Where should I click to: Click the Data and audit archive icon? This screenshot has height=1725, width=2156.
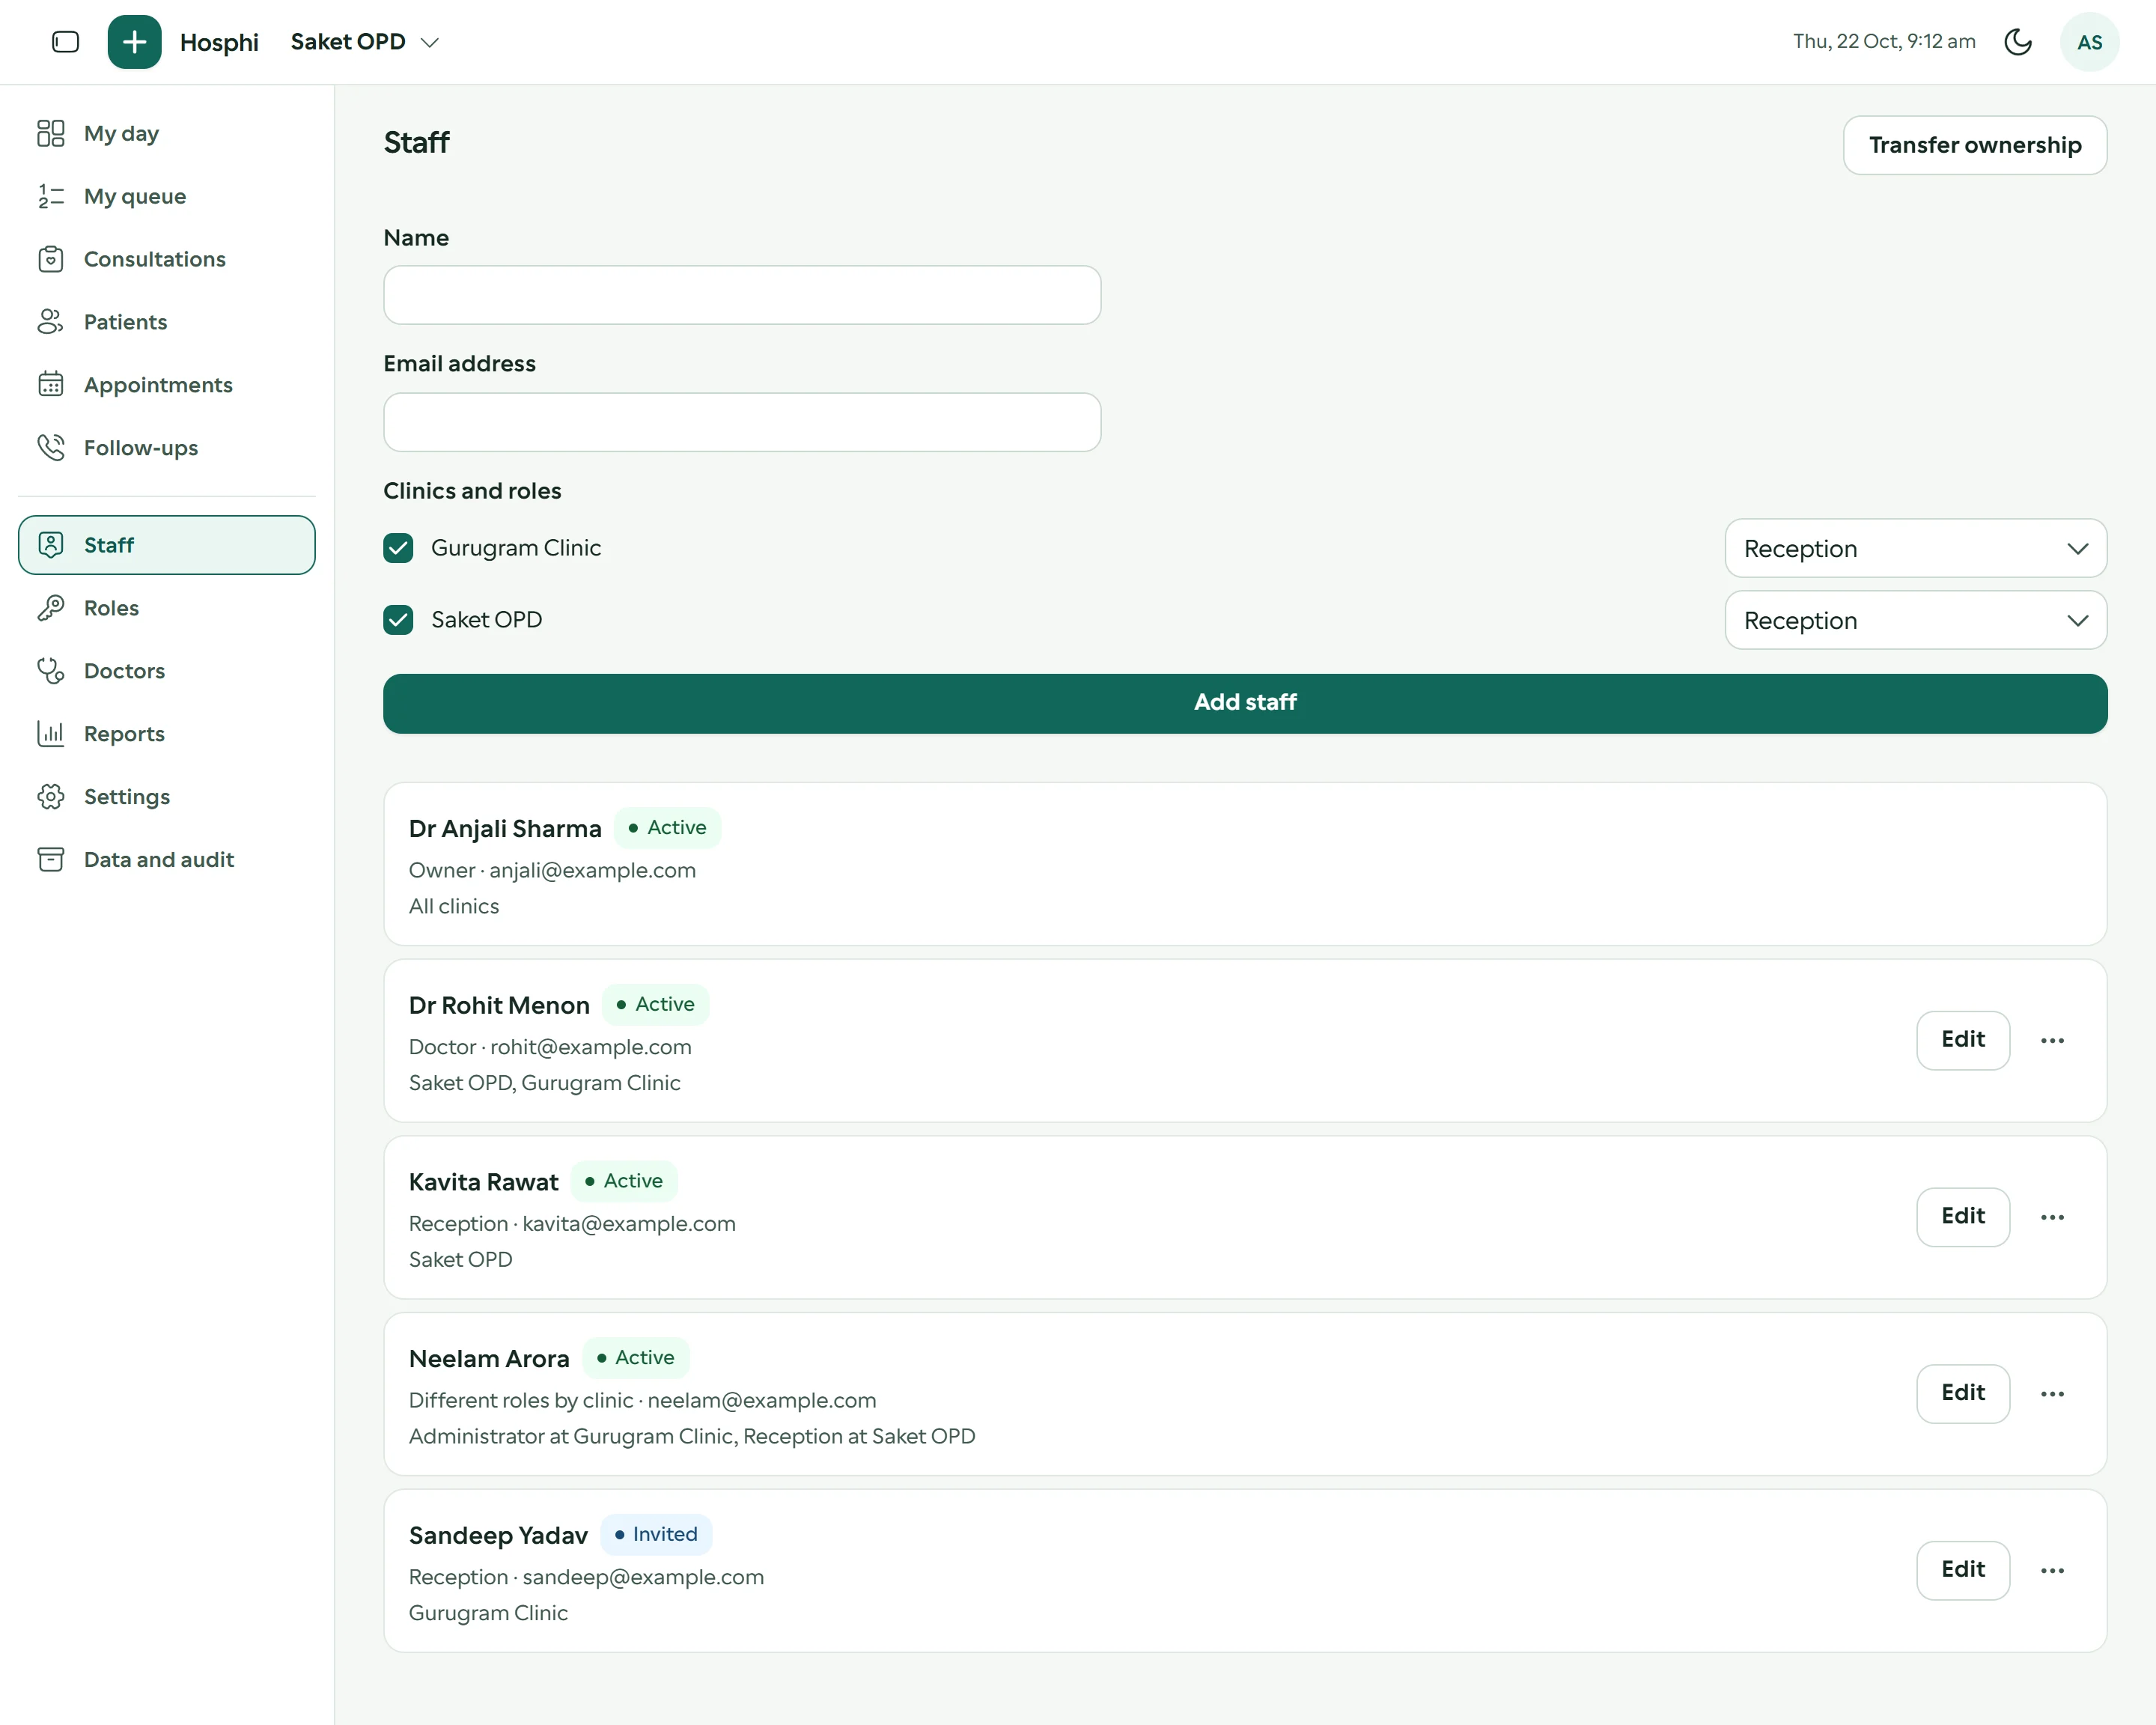click(51, 860)
